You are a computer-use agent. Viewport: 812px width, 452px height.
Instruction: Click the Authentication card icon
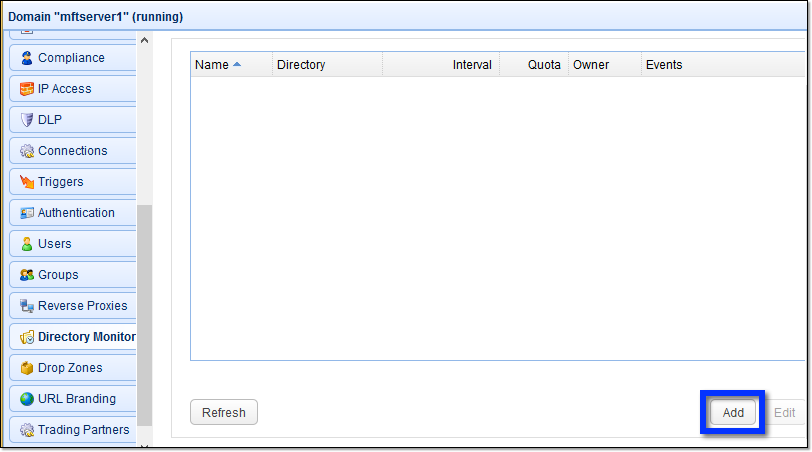27,213
